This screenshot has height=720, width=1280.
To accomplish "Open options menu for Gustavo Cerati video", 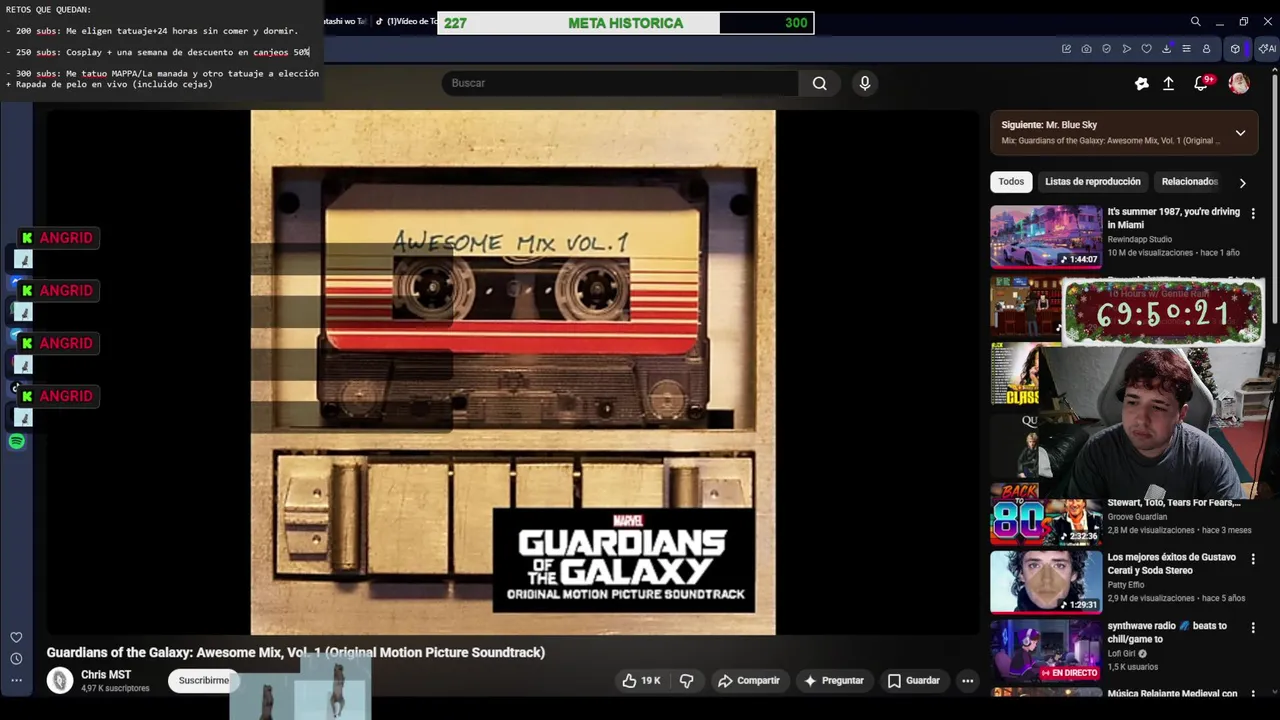I will (1252, 558).
